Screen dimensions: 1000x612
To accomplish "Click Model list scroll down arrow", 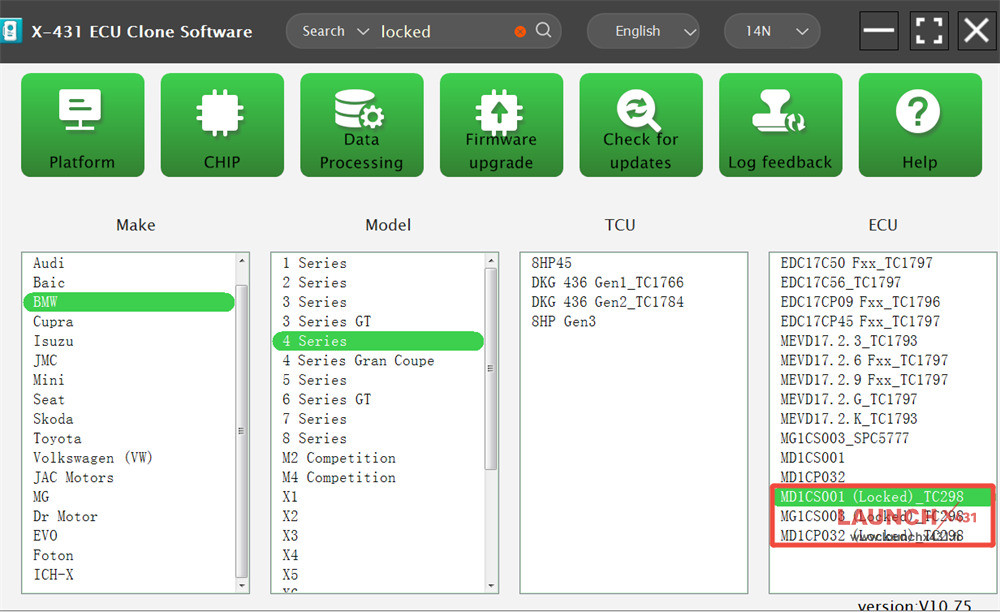I will point(490,585).
